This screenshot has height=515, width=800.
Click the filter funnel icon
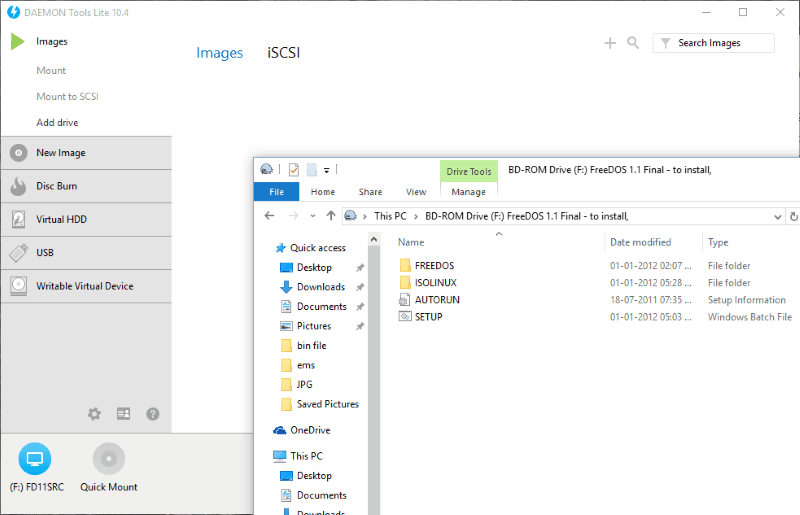tap(665, 43)
